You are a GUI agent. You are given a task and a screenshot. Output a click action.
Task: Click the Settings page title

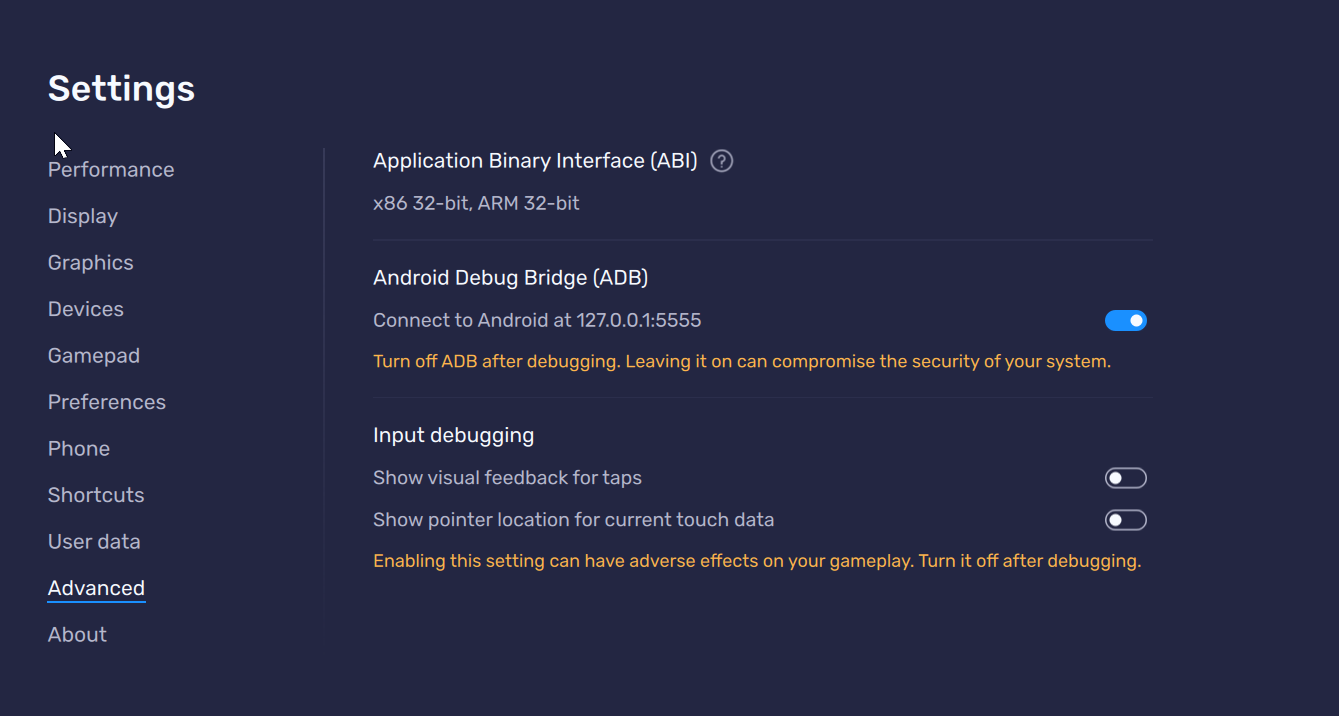pyautogui.click(x=120, y=88)
